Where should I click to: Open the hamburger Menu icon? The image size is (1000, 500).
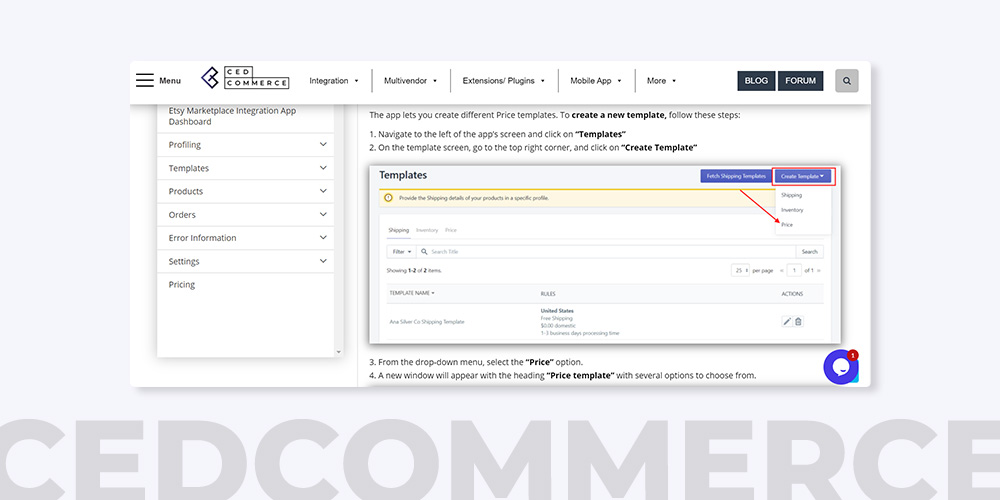click(x=145, y=80)
